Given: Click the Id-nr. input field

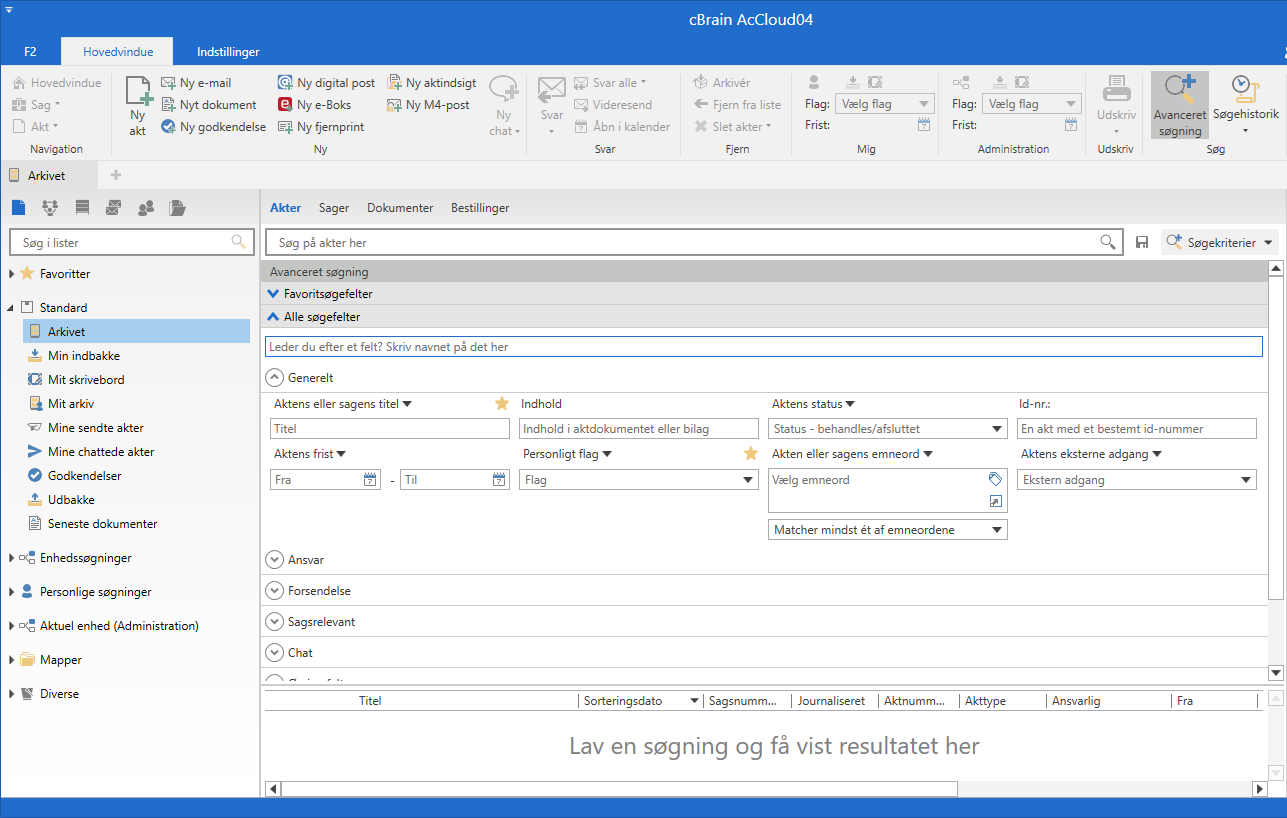Looking at the screenshot, I should point(1137,429).
